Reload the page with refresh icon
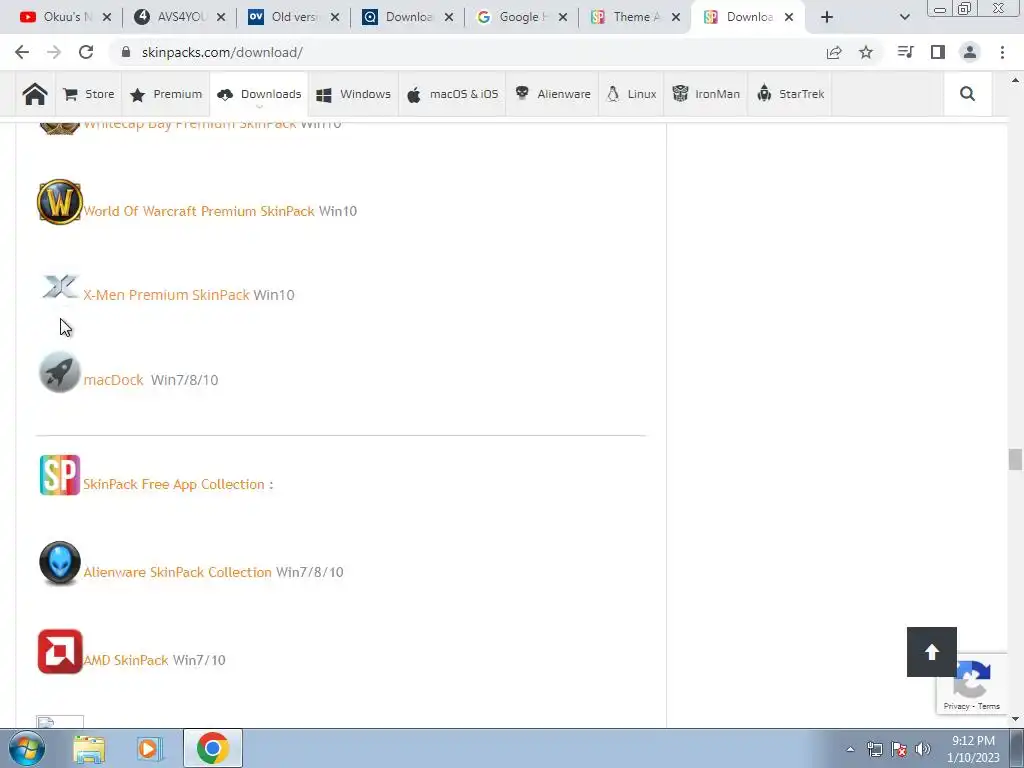This screenshot has height=768, width=1024. (x=86, y=52)
